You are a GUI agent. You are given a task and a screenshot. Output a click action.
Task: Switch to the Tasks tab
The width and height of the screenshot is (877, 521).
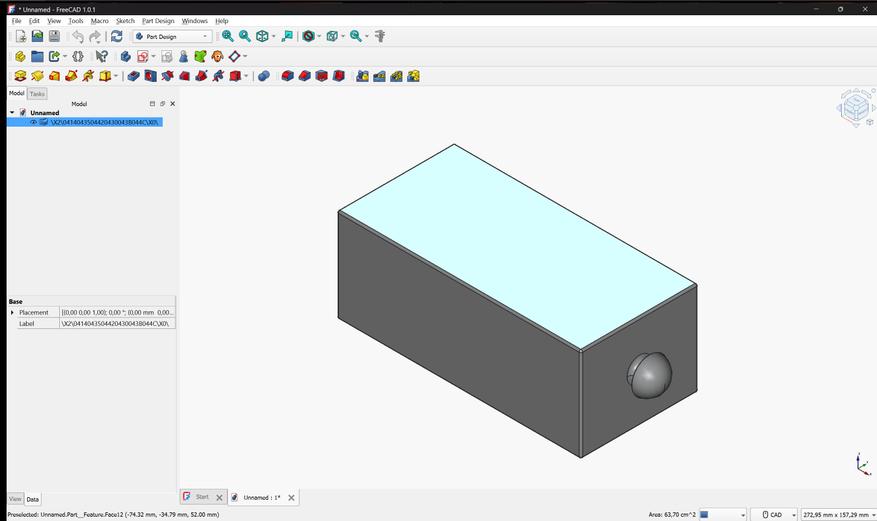pos(37,94)
